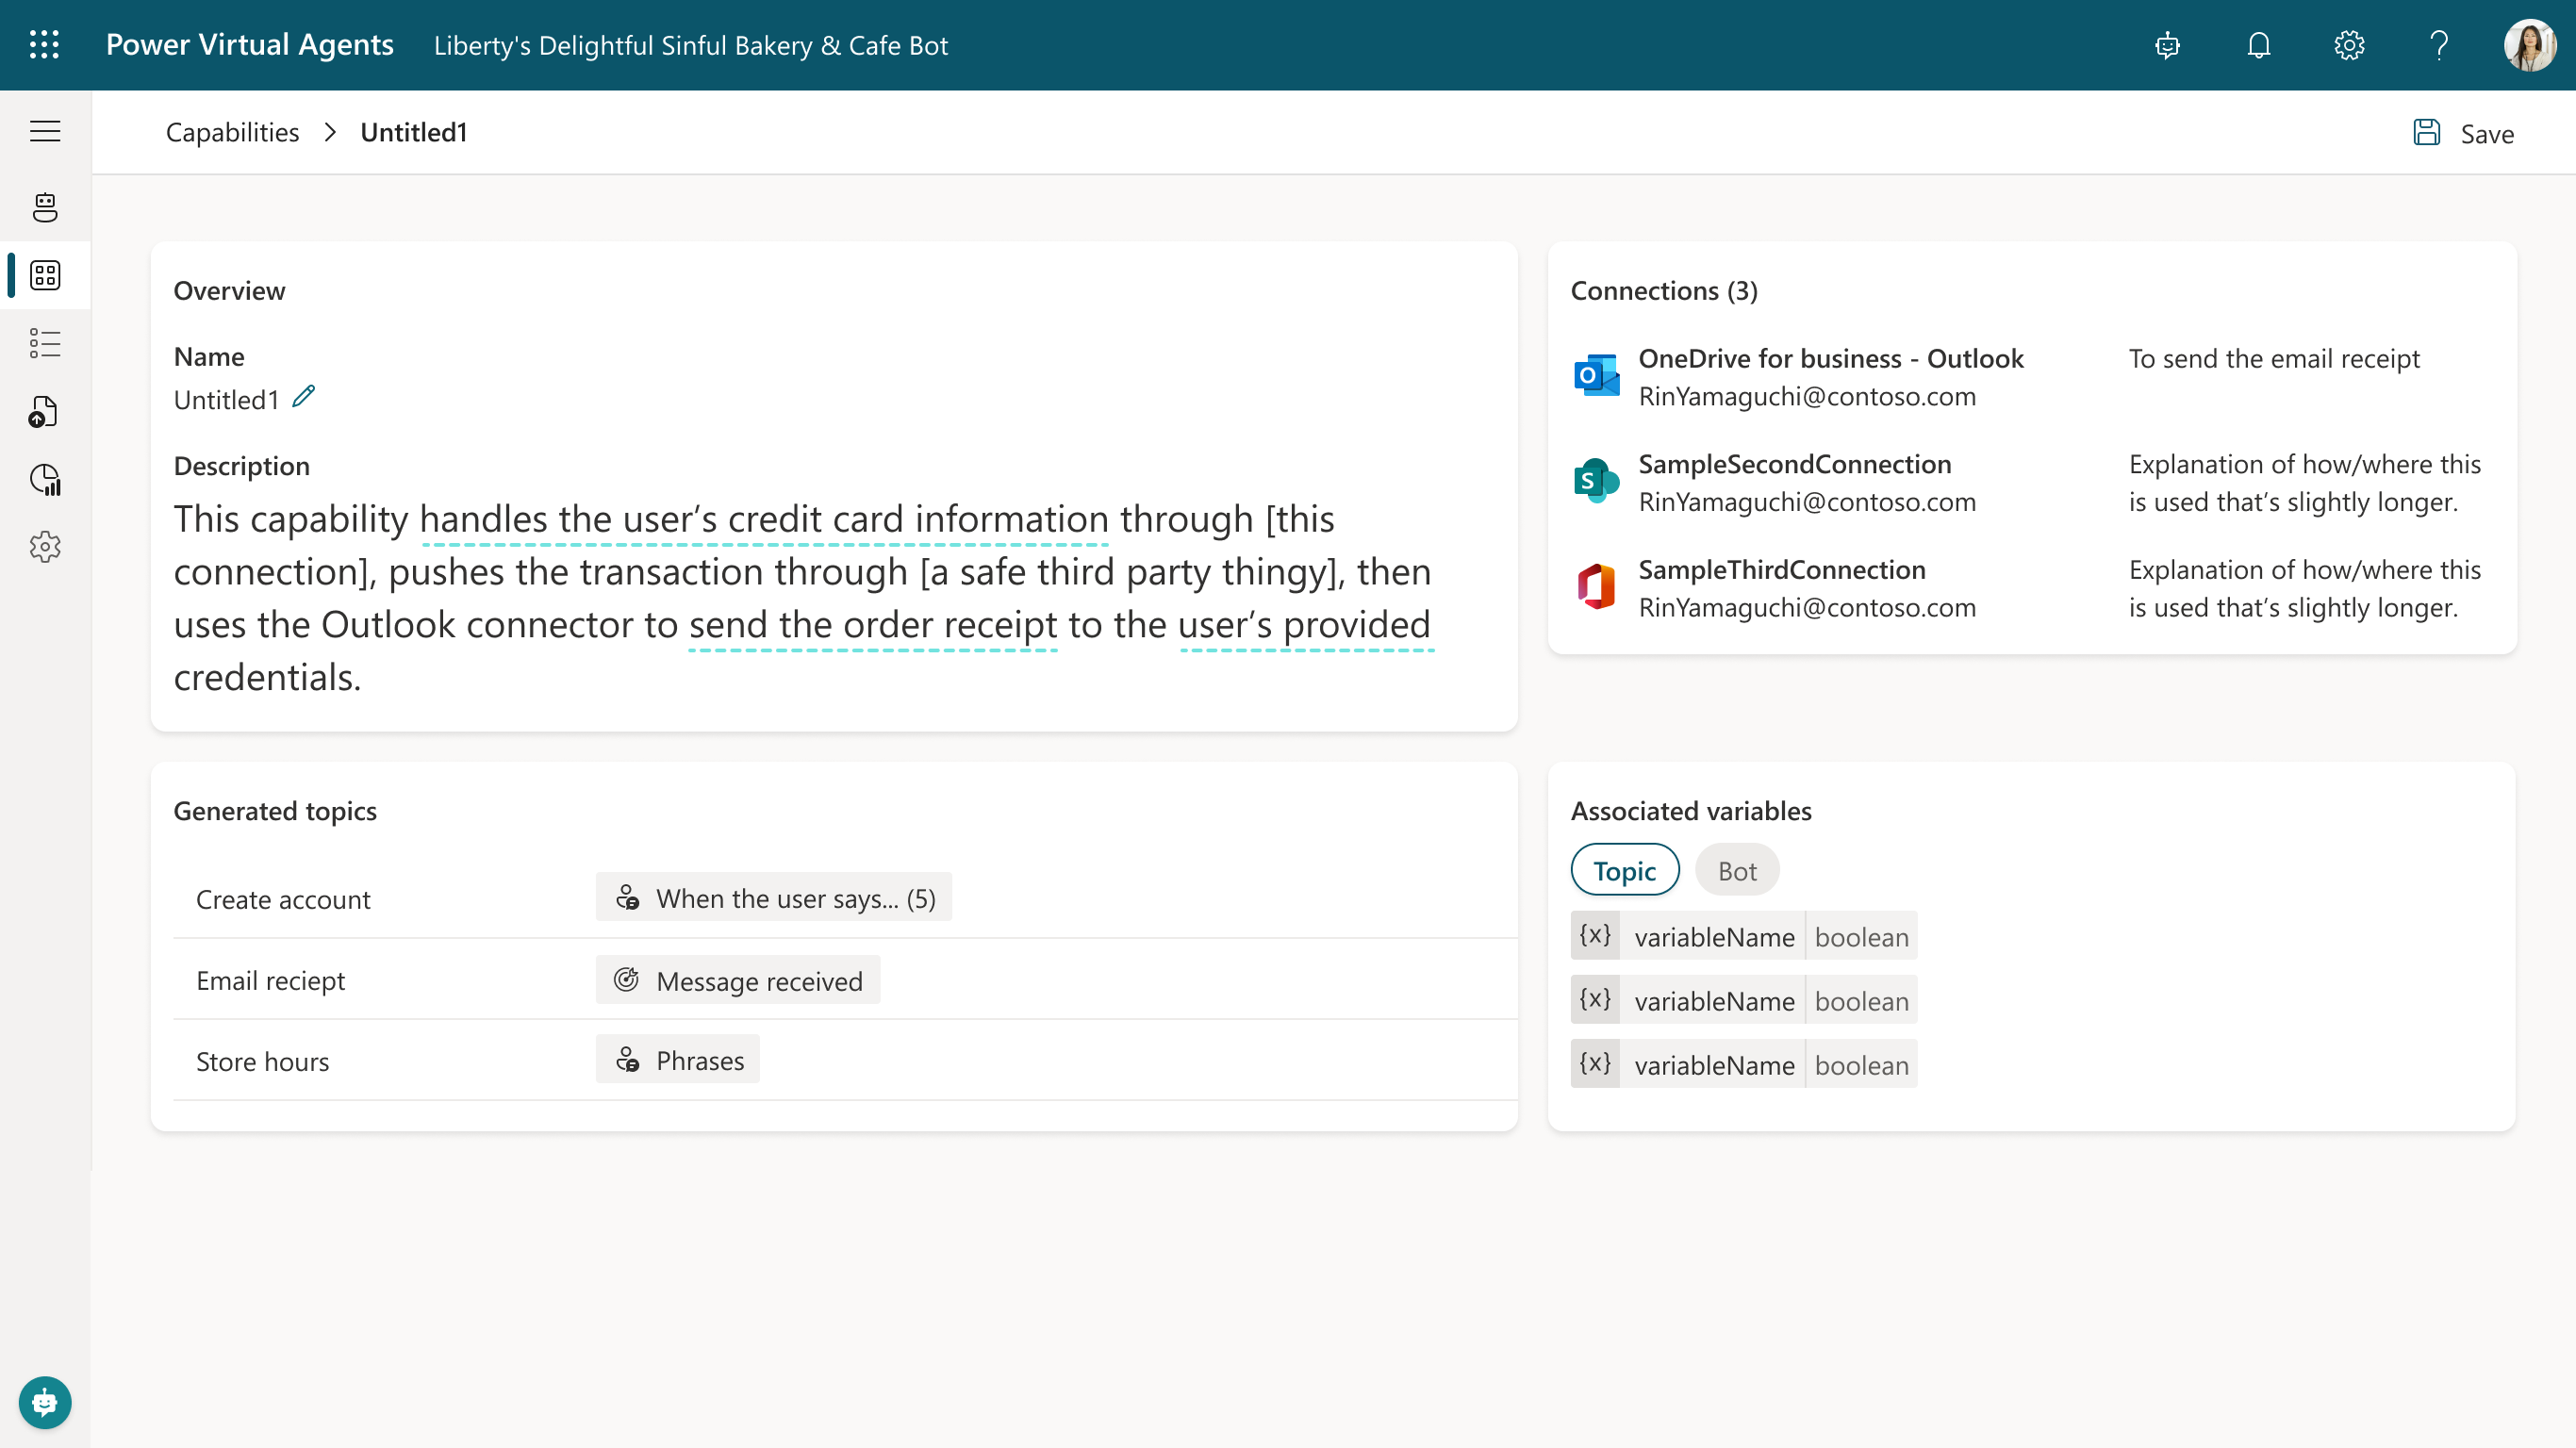This screenshot has height=1448, width=2576.
Task: Click the help question mark icon
Action: (x=2439, y=45)
